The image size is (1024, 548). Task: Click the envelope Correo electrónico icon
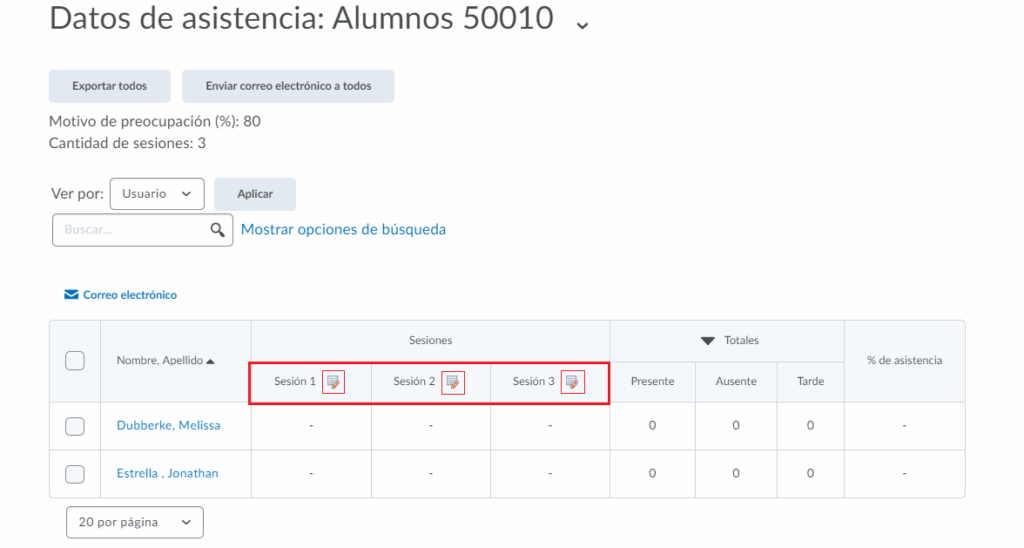click(x=71, y=295)
